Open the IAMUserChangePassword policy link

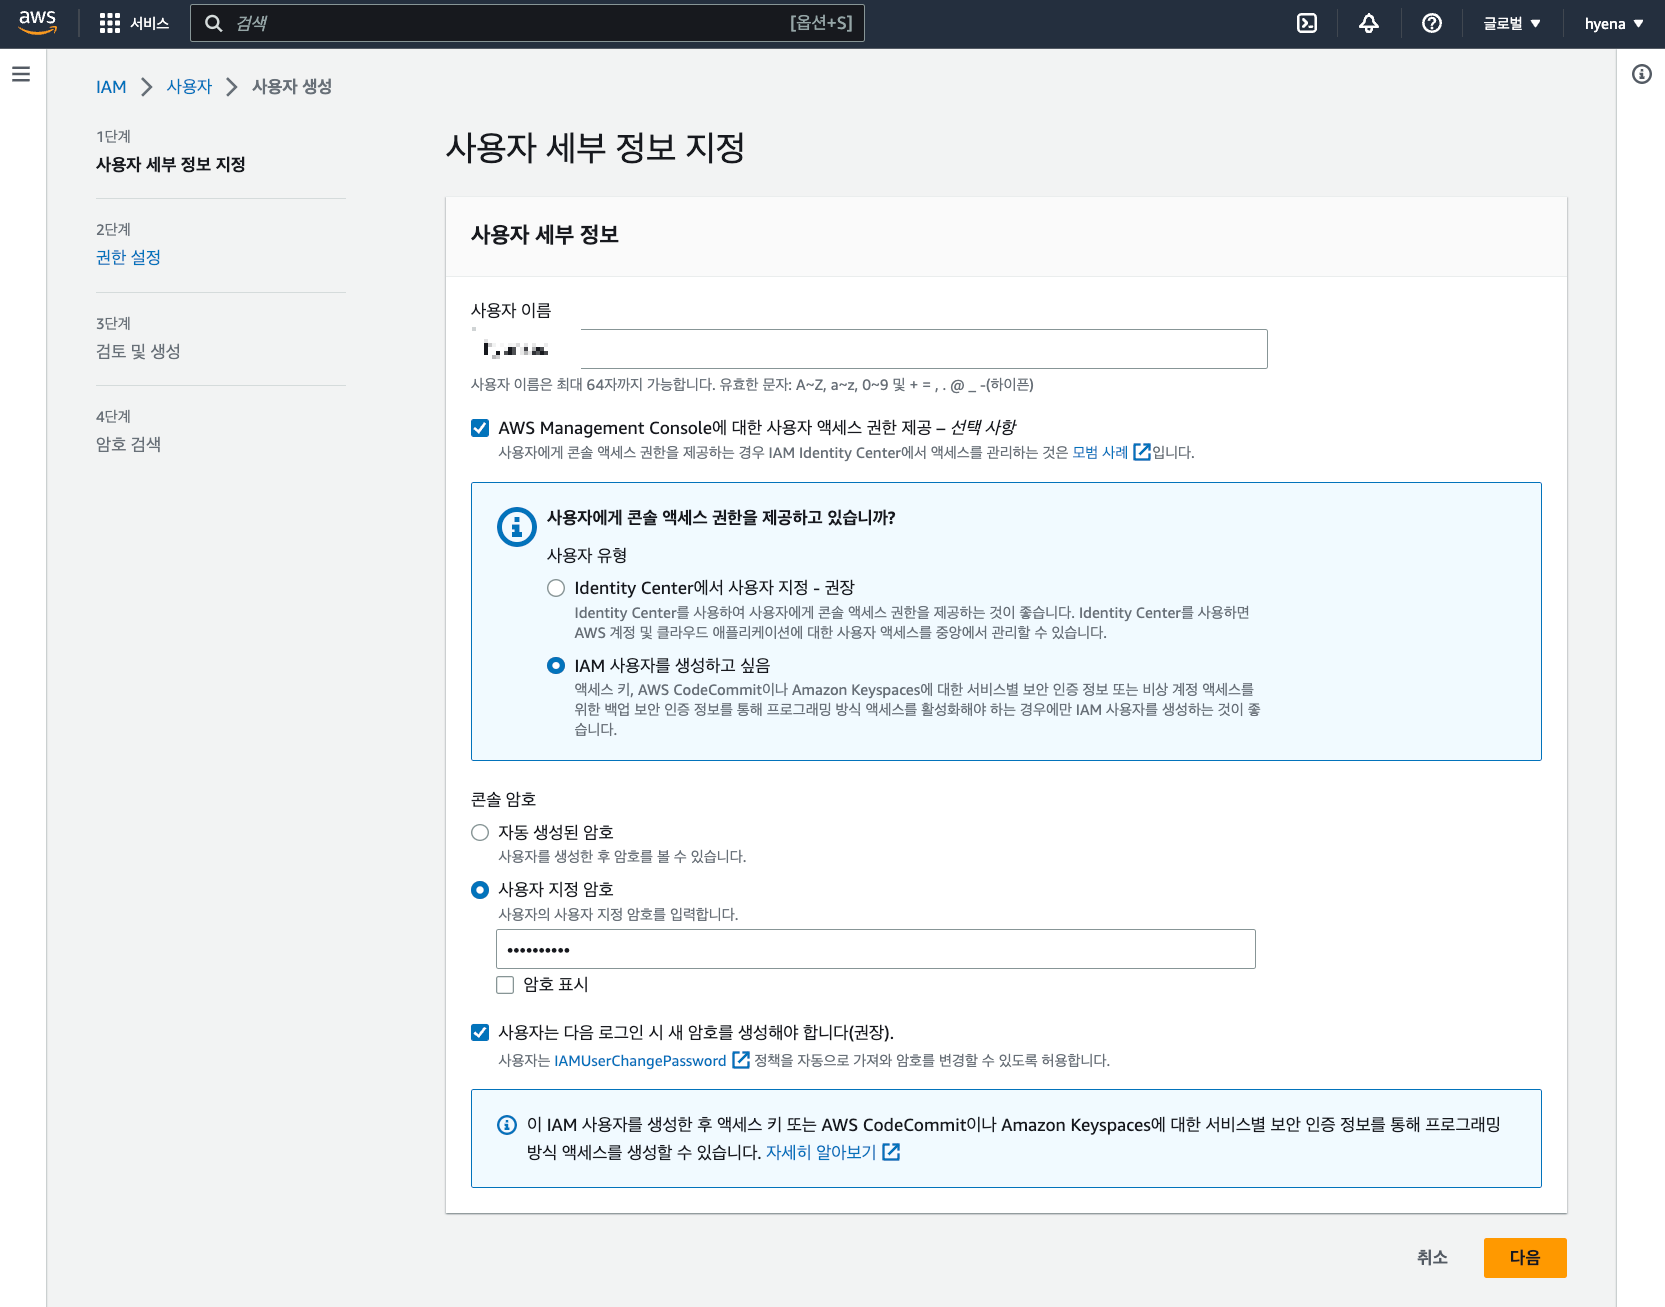point(640,1060)
